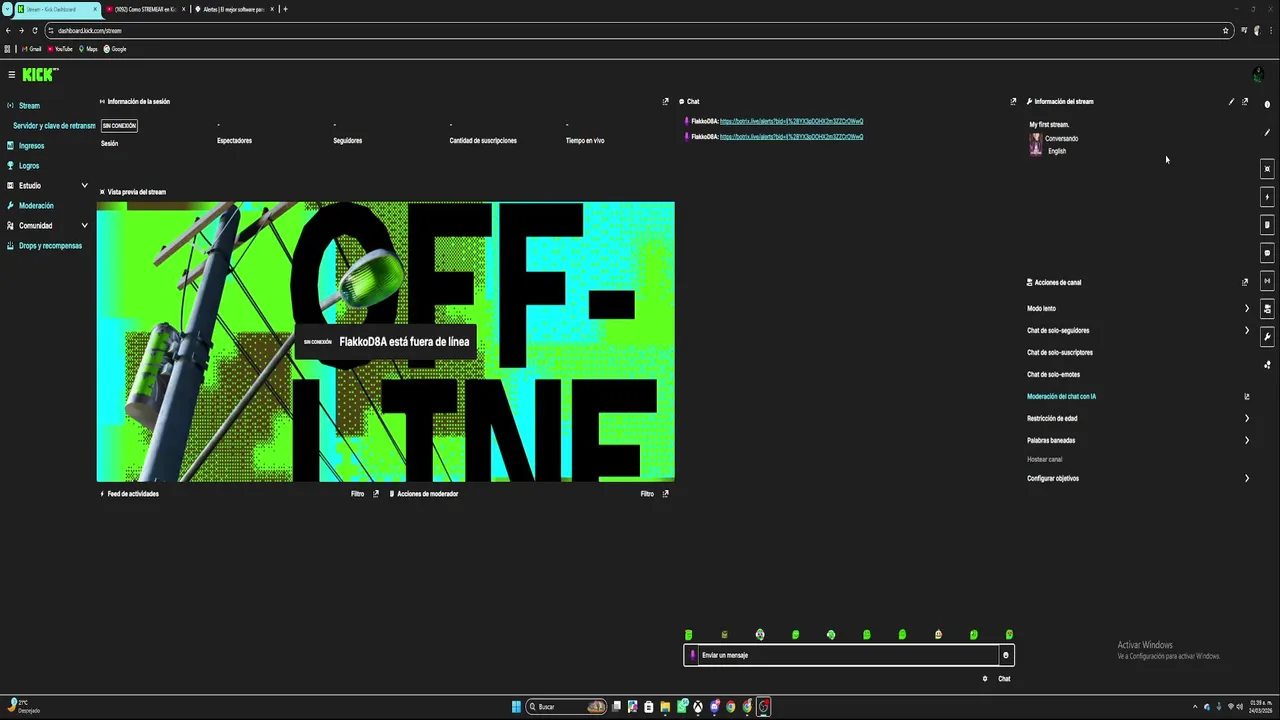Viewport: 1280px width, 720px height.
Task: Open emoji picker in chat message box
Action: [x=1006, y=655]
